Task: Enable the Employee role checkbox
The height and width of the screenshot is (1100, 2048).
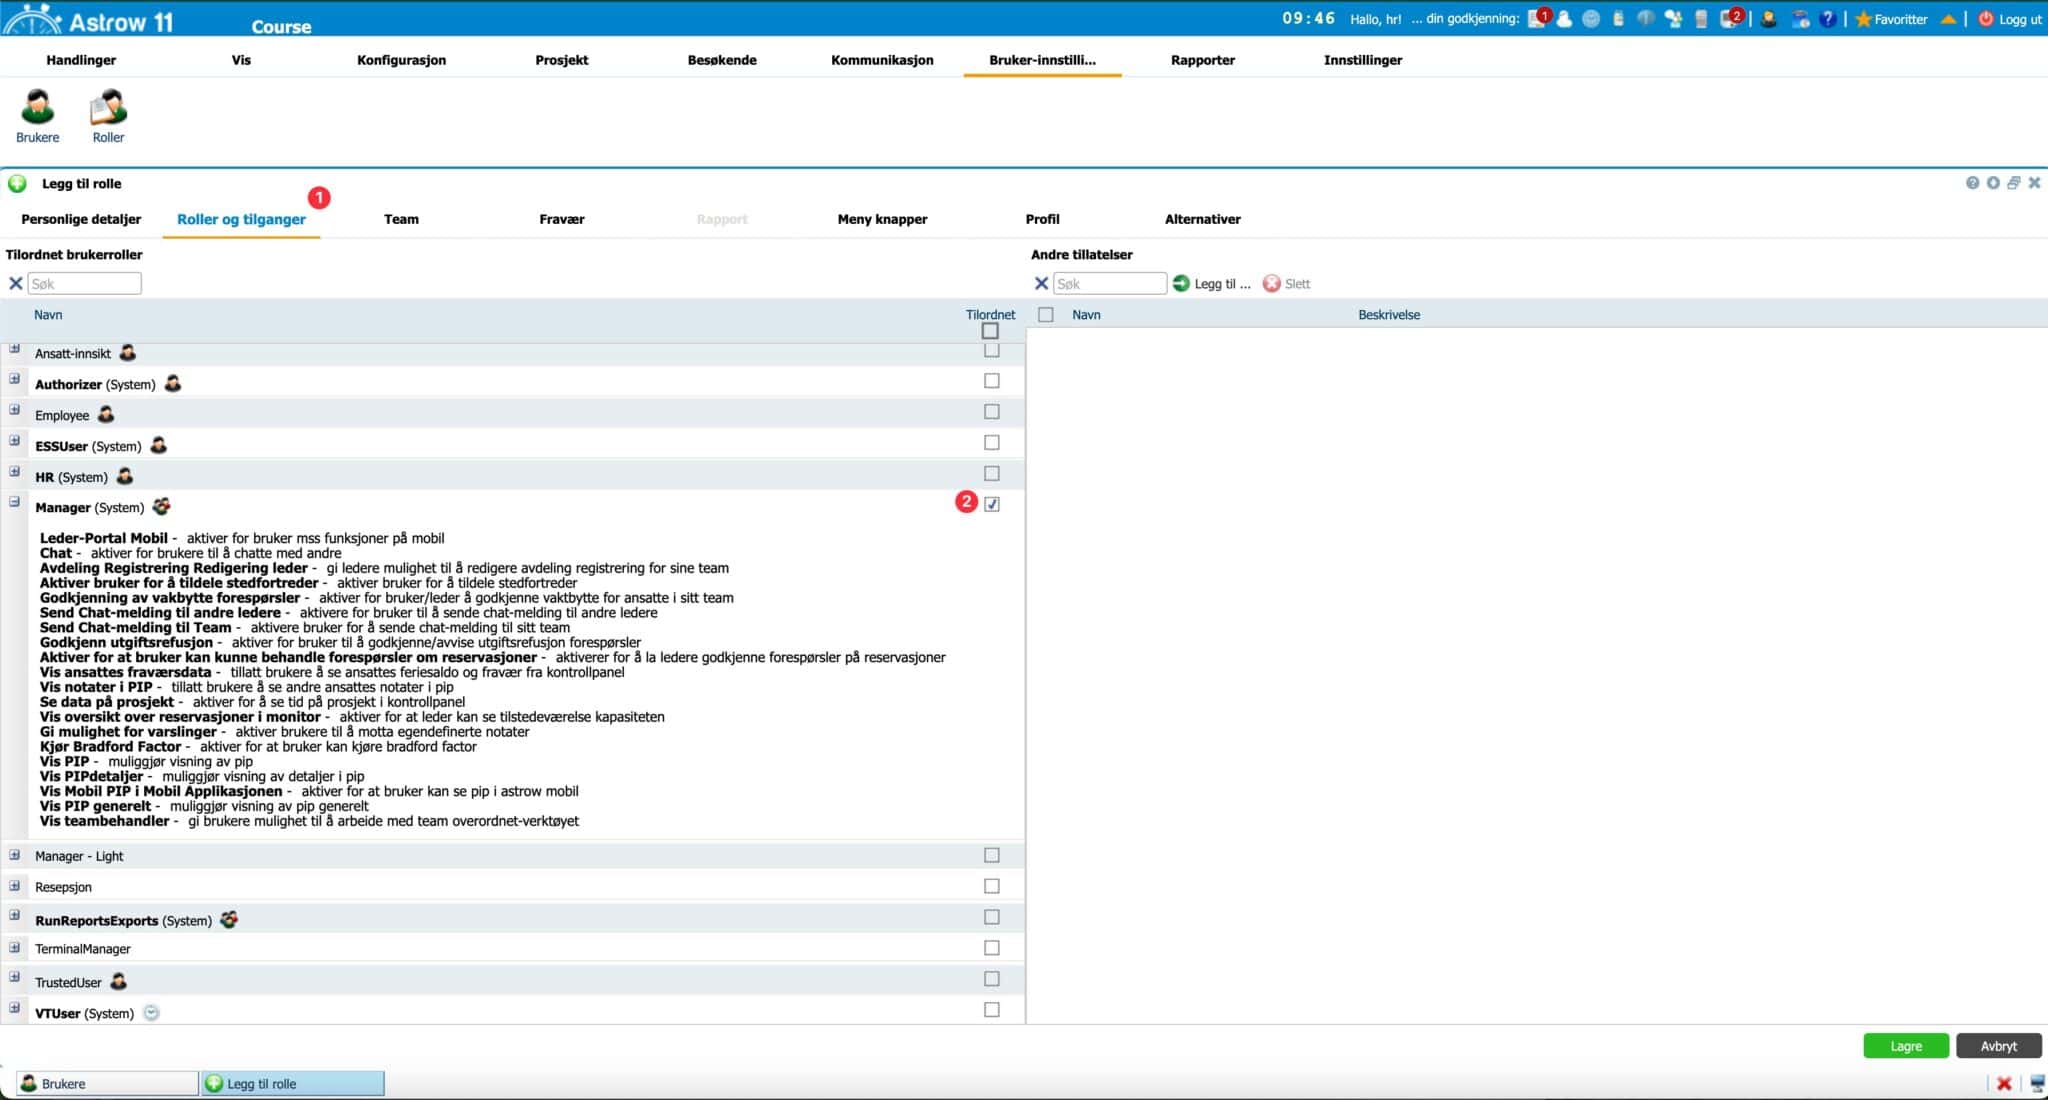Action: click(992, 411)
